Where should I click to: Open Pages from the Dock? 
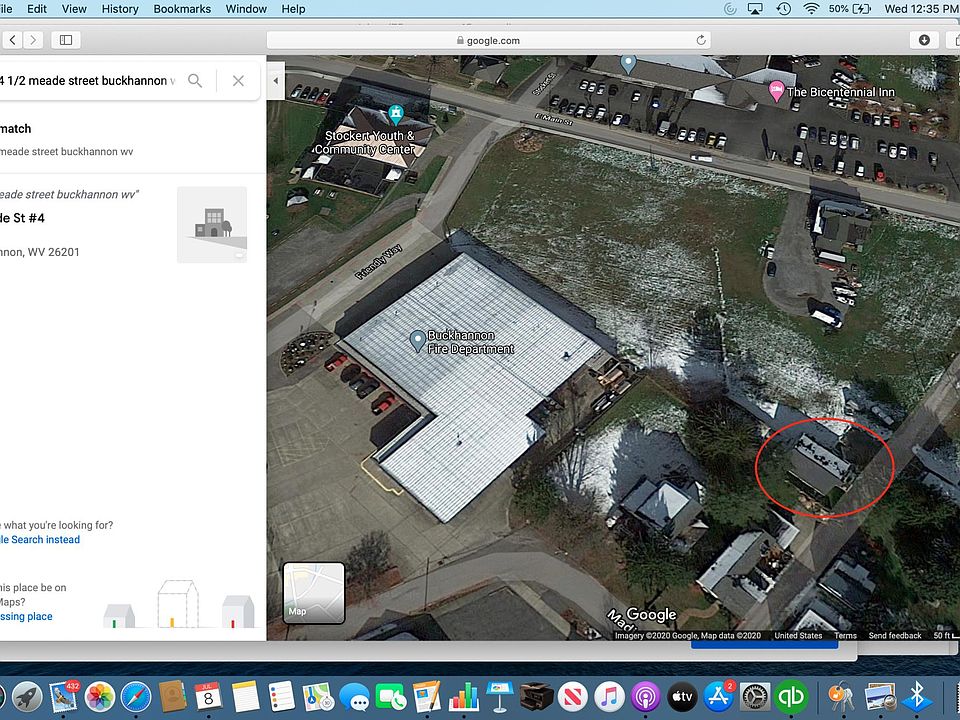(427, 697)
